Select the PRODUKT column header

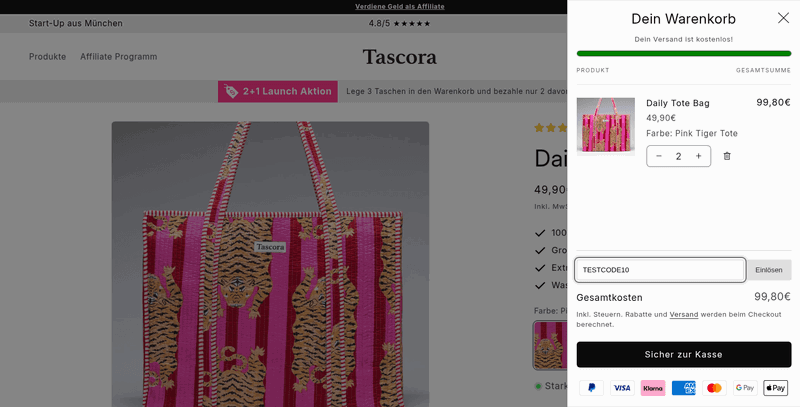point(593,70)
